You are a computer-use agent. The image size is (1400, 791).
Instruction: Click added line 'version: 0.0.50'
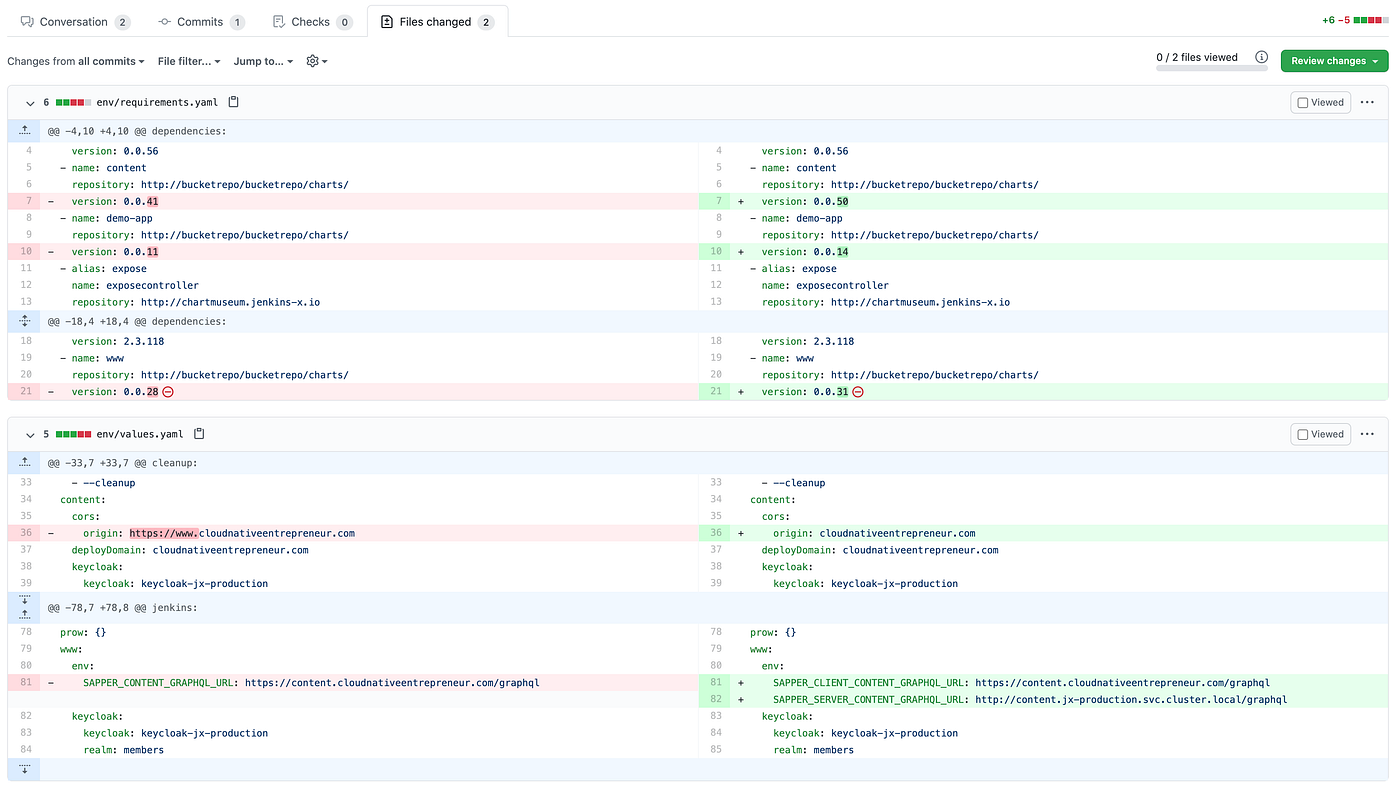point(1043,201)
